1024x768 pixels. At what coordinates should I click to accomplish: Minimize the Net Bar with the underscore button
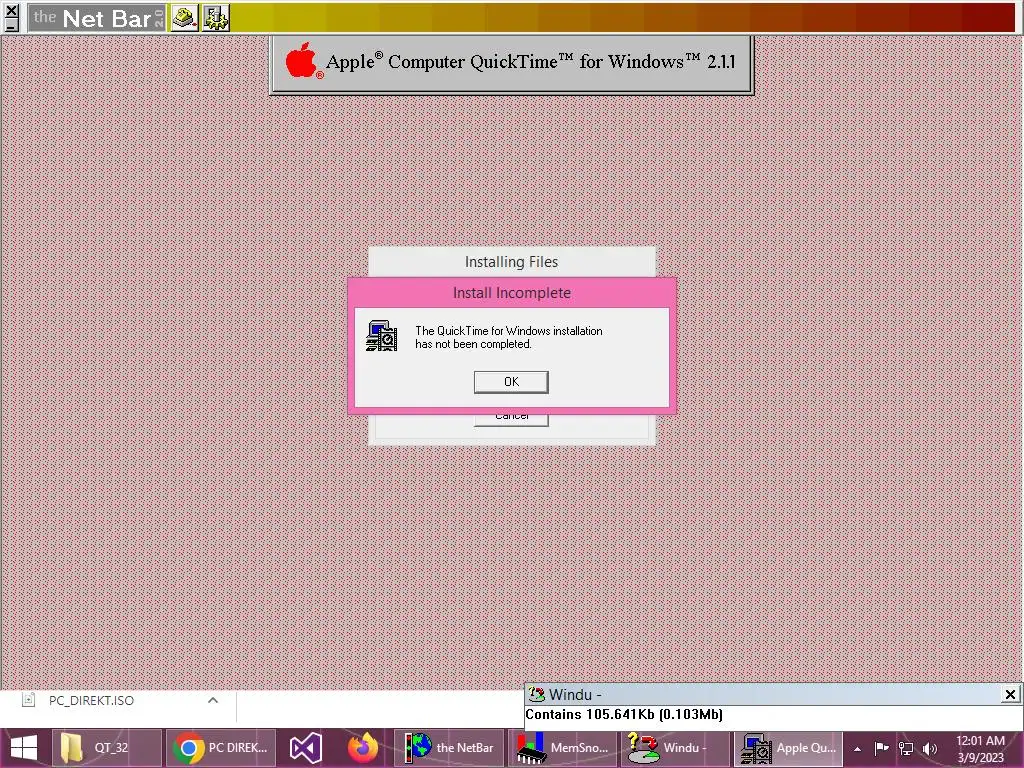click(11, 25)
